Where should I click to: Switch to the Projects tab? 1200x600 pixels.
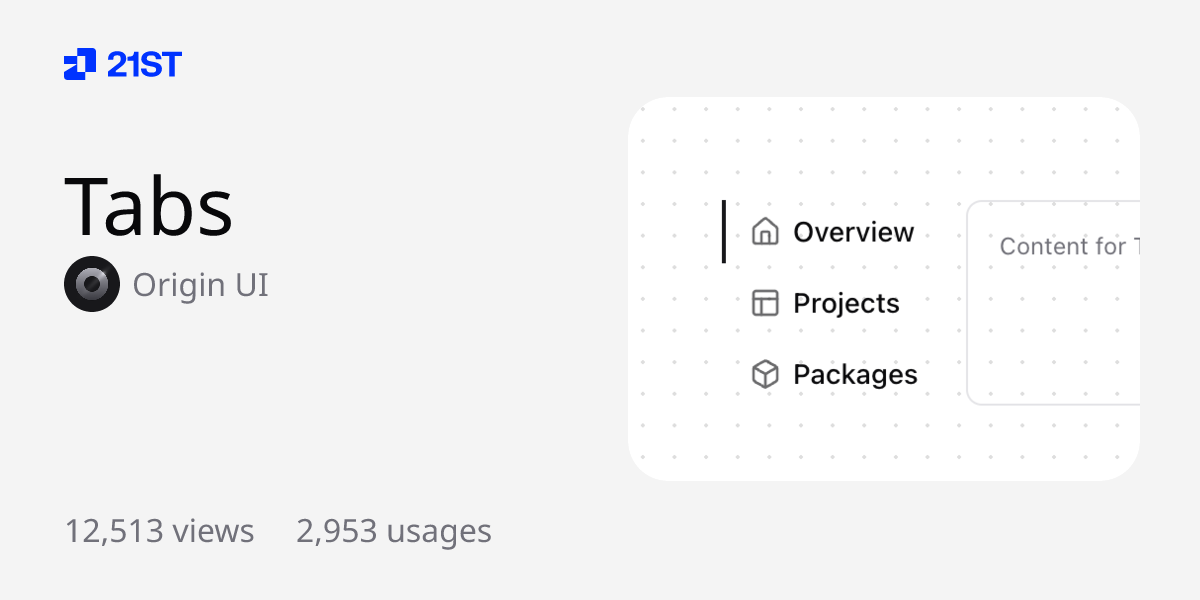(846, 303)
